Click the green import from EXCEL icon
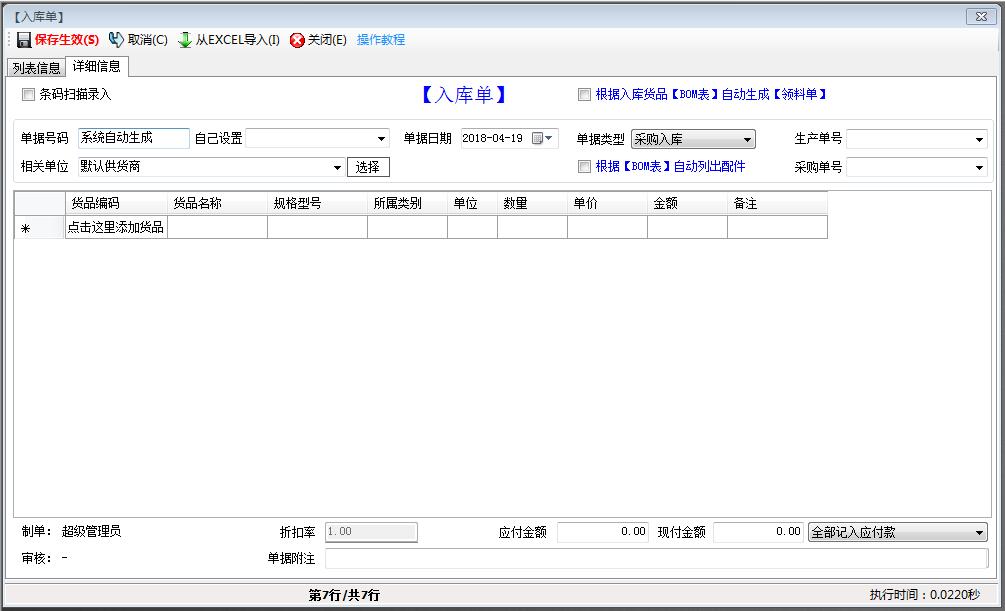Screen dimensions: 1005x611 pos(185,40)
